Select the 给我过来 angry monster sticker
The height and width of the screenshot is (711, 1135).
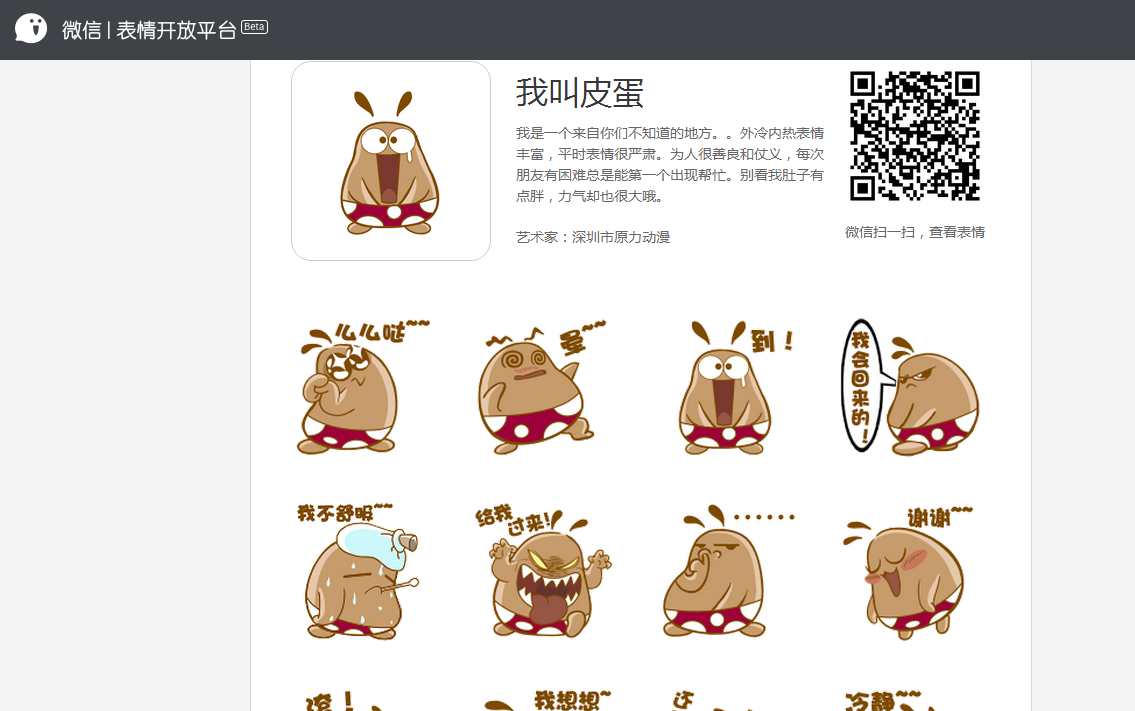tap(543, 572)
